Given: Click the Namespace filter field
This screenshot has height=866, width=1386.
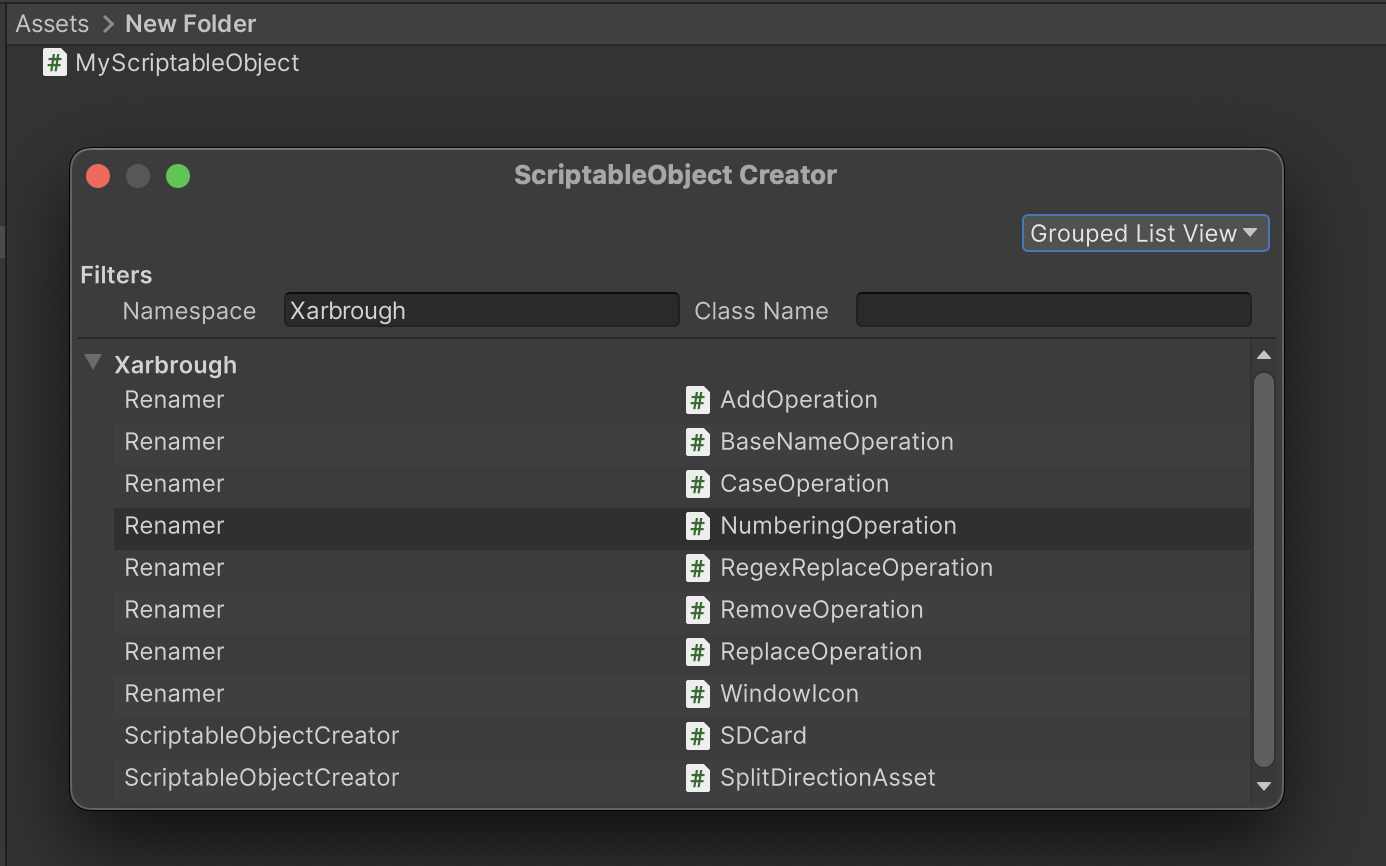Looking at the screenshot, I should [x=480, y=310].
